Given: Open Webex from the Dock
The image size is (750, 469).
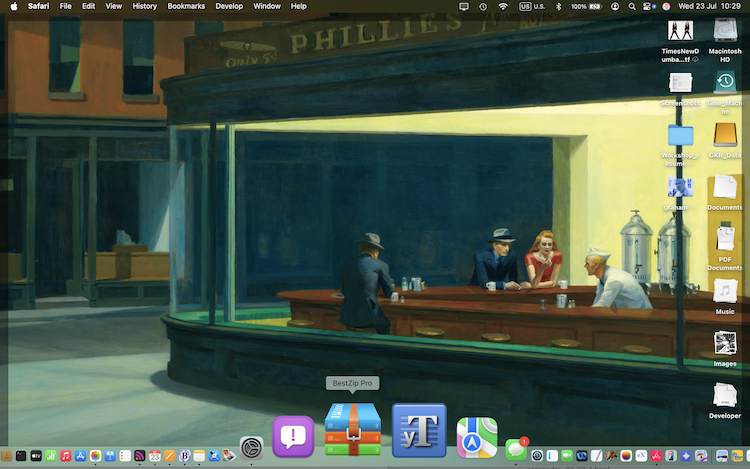Looking at the screenshot, I should click(582, 456).
